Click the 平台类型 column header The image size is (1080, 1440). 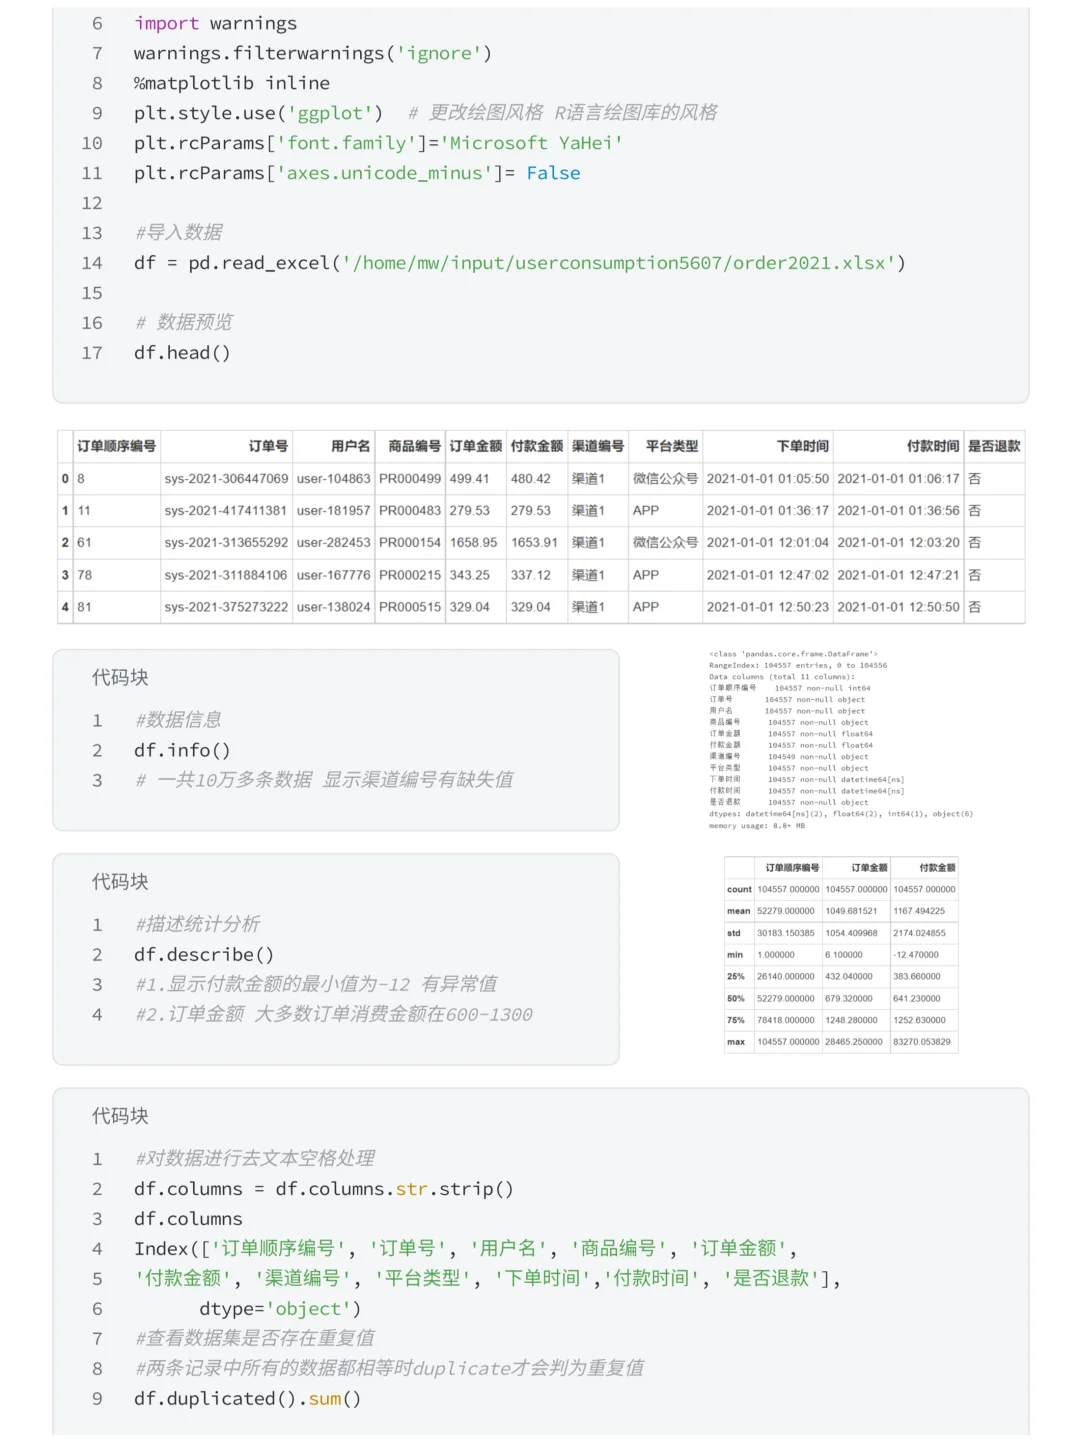pos(671,446)
